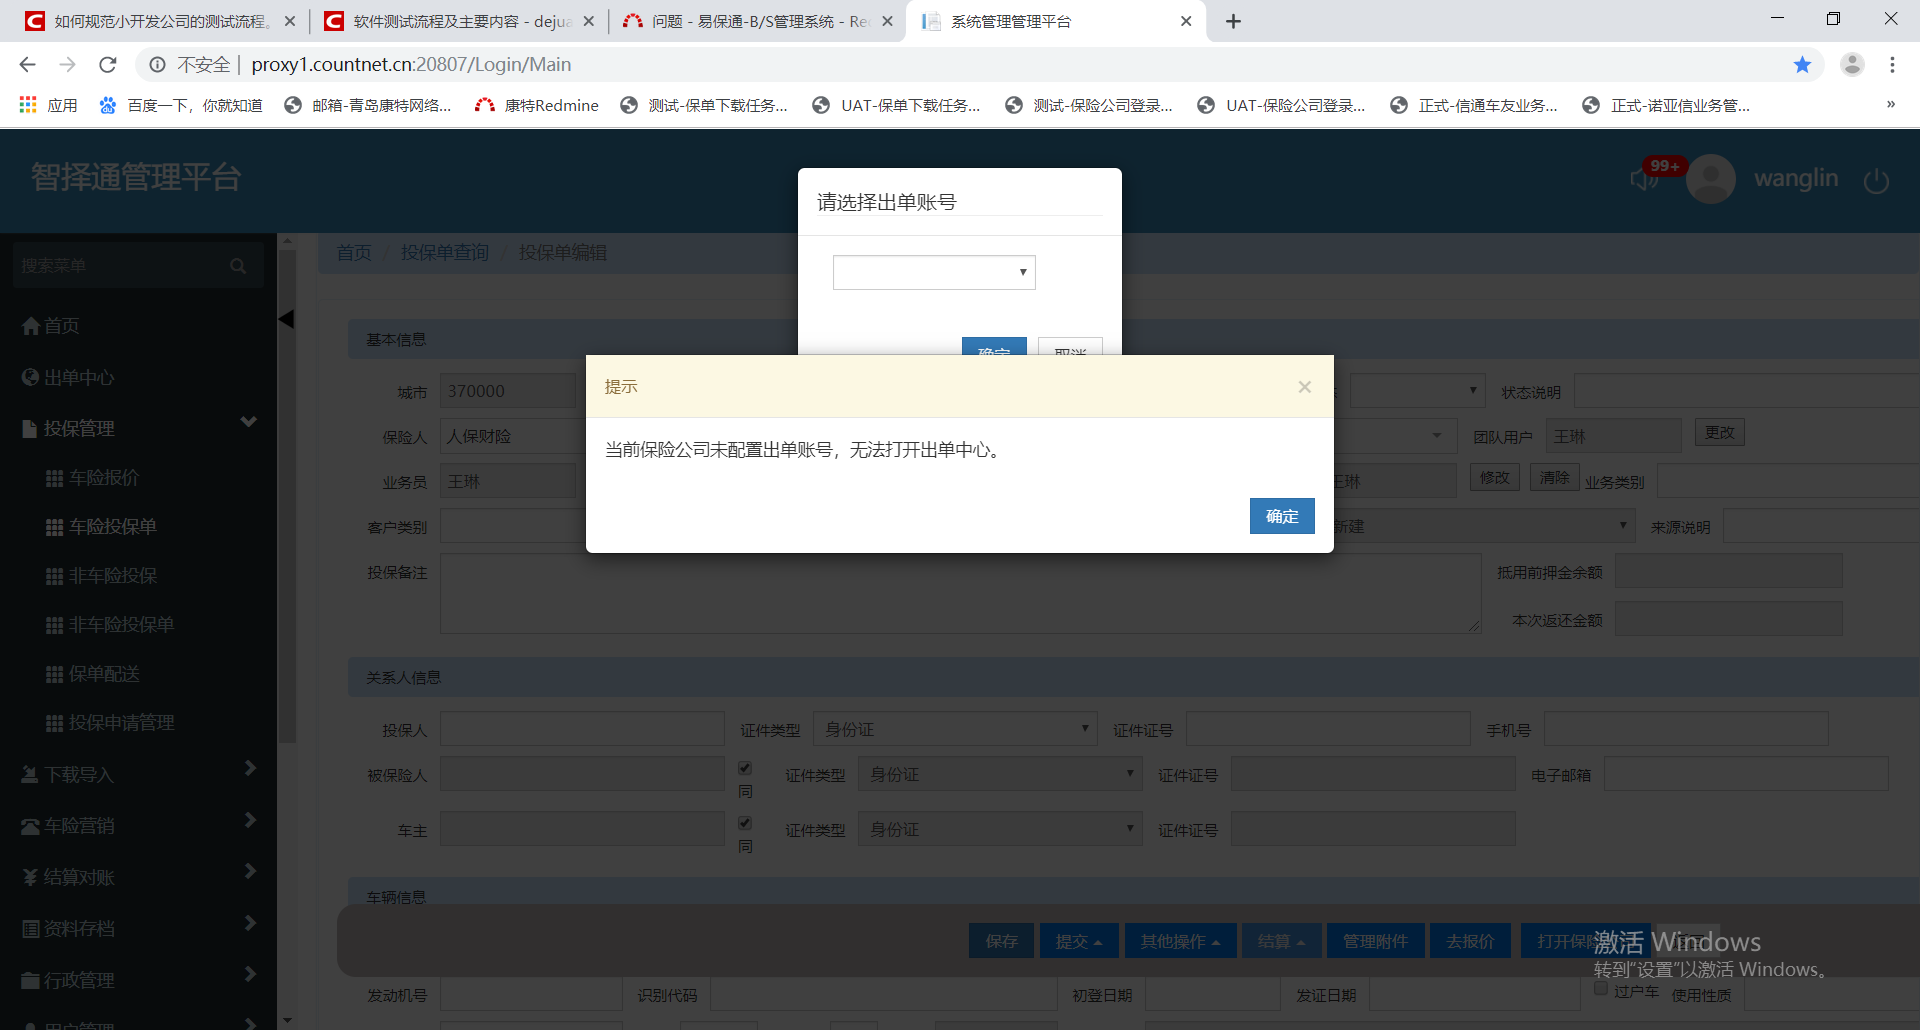Open the 结算 dropdown button
The width and height of the screenshot is (1920, 1030).
click(x=1282, y=941)
